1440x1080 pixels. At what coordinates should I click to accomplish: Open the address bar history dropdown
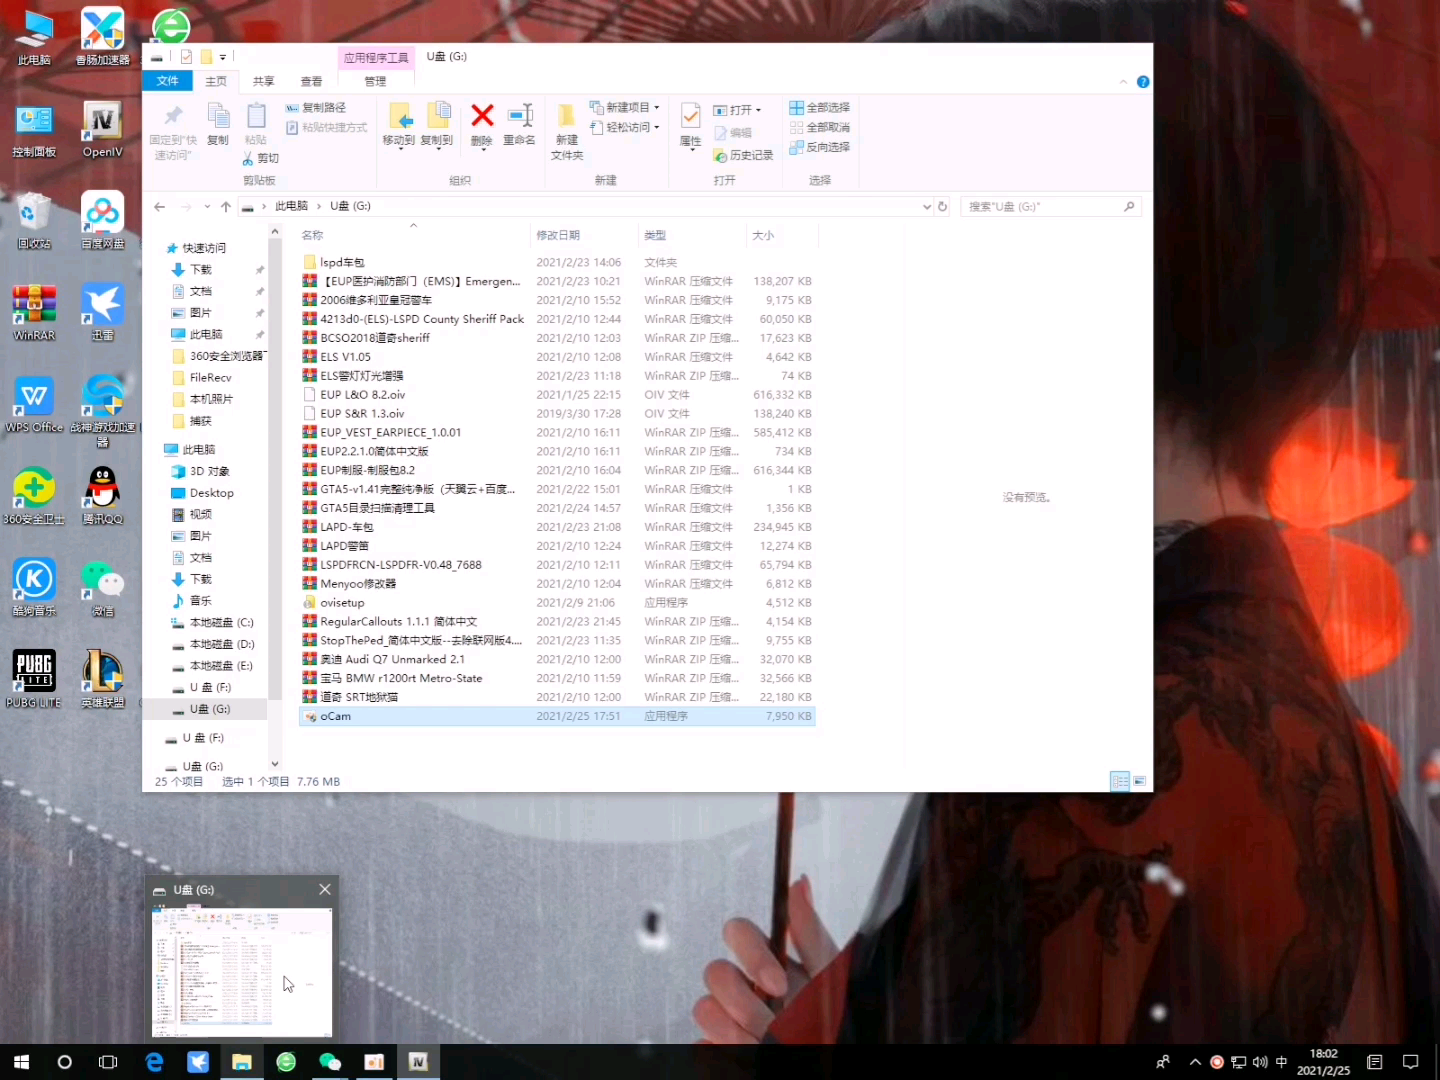[x=926, y=207]
